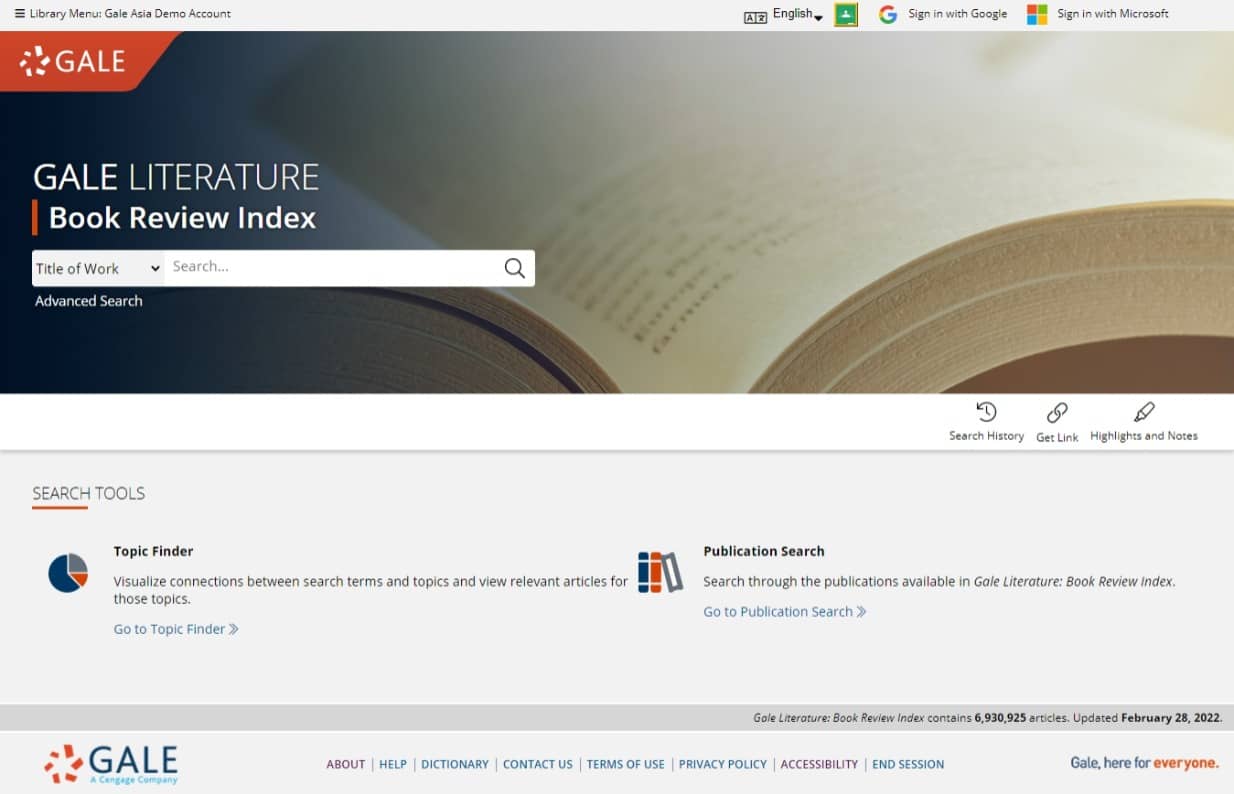Open Search History clock icon

coord(986,412)
